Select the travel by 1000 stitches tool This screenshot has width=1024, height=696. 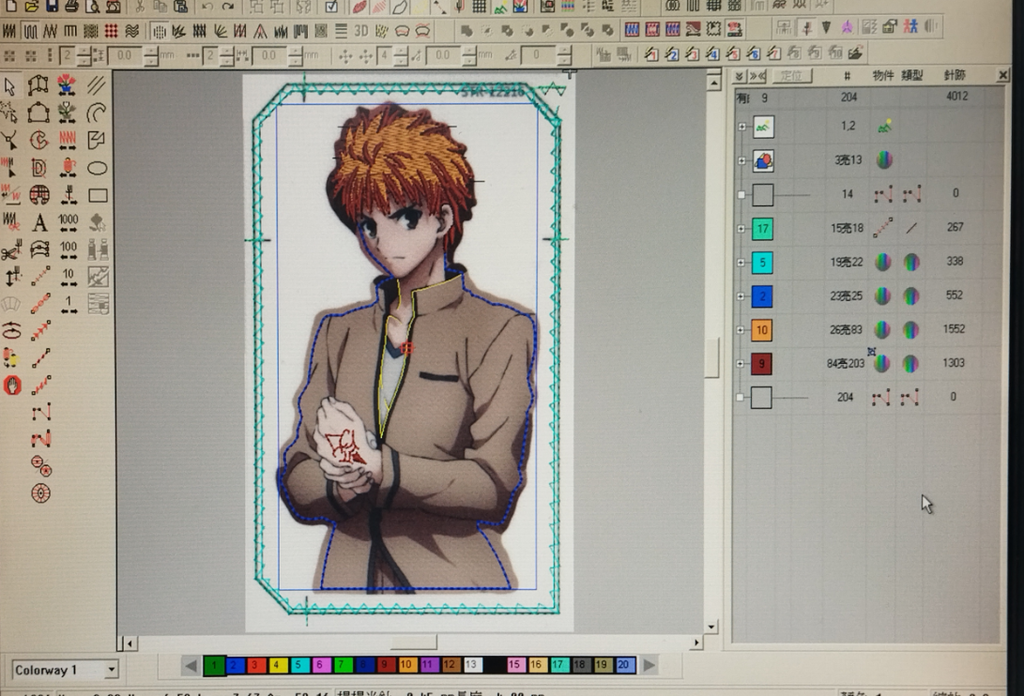tap(68, 223)
